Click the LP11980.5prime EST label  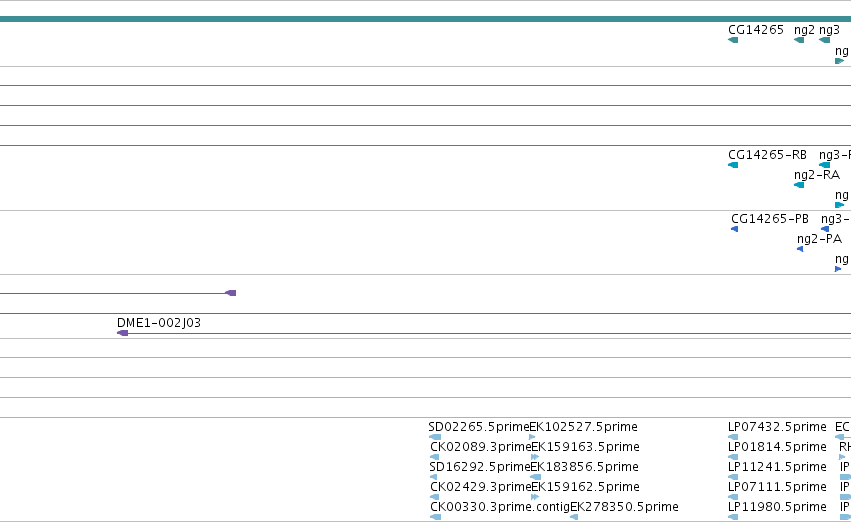tap(777, 507)
